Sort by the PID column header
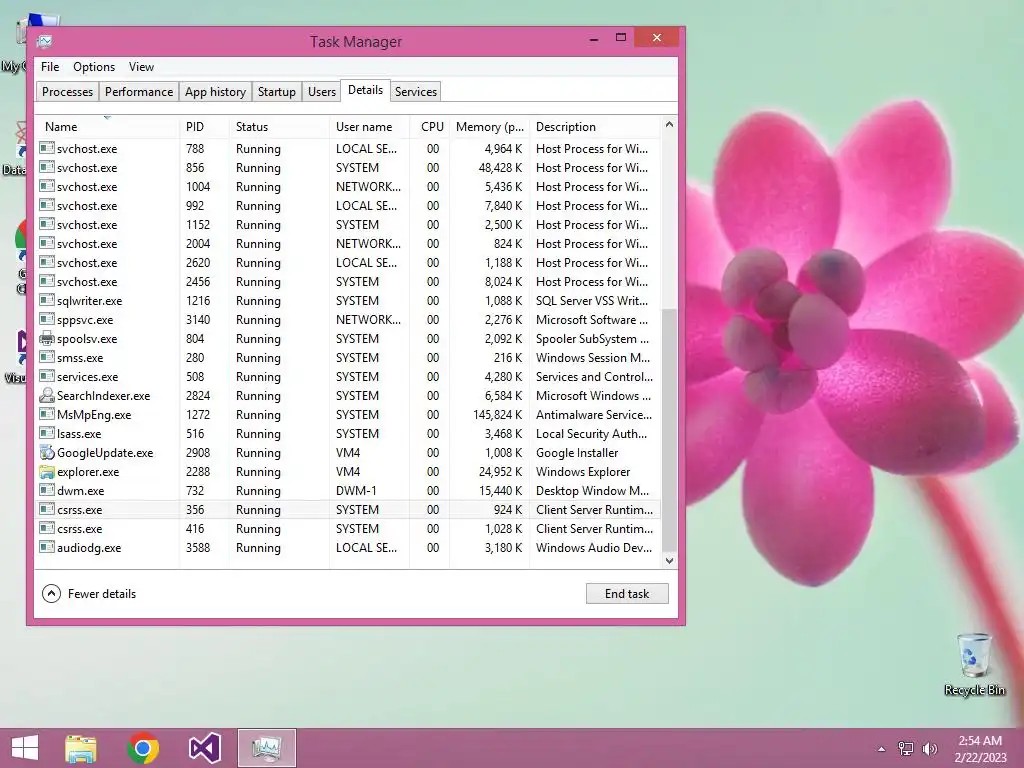 tap(204, 127)
